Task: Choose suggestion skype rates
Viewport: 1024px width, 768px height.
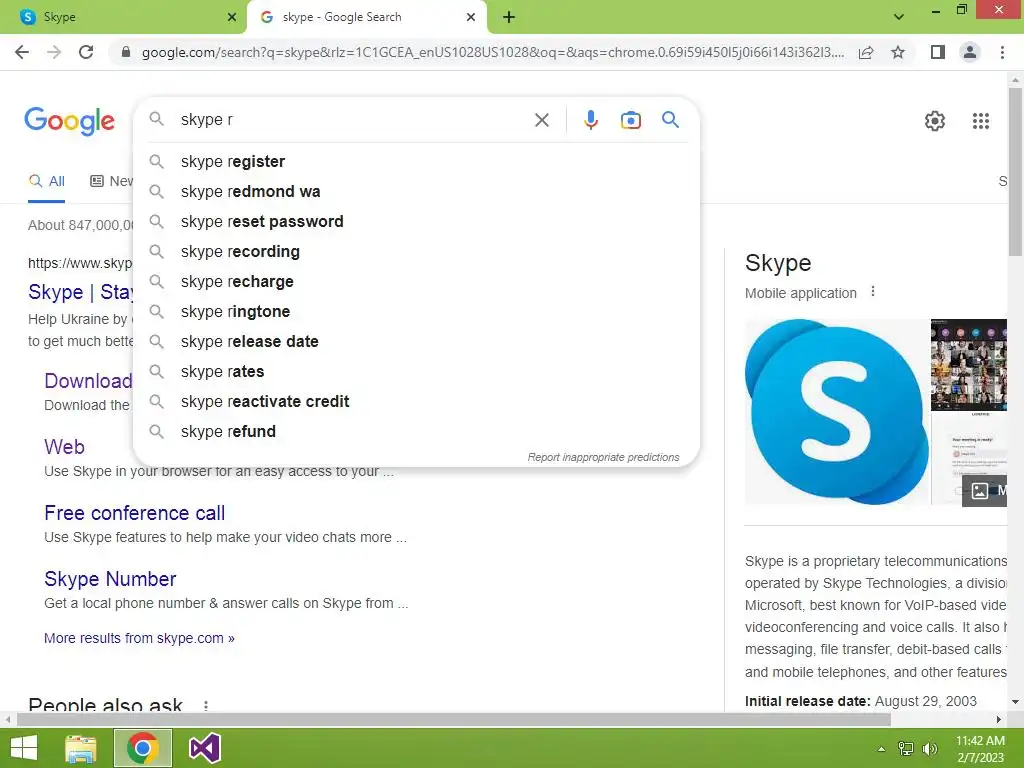Action: [416, 372]
